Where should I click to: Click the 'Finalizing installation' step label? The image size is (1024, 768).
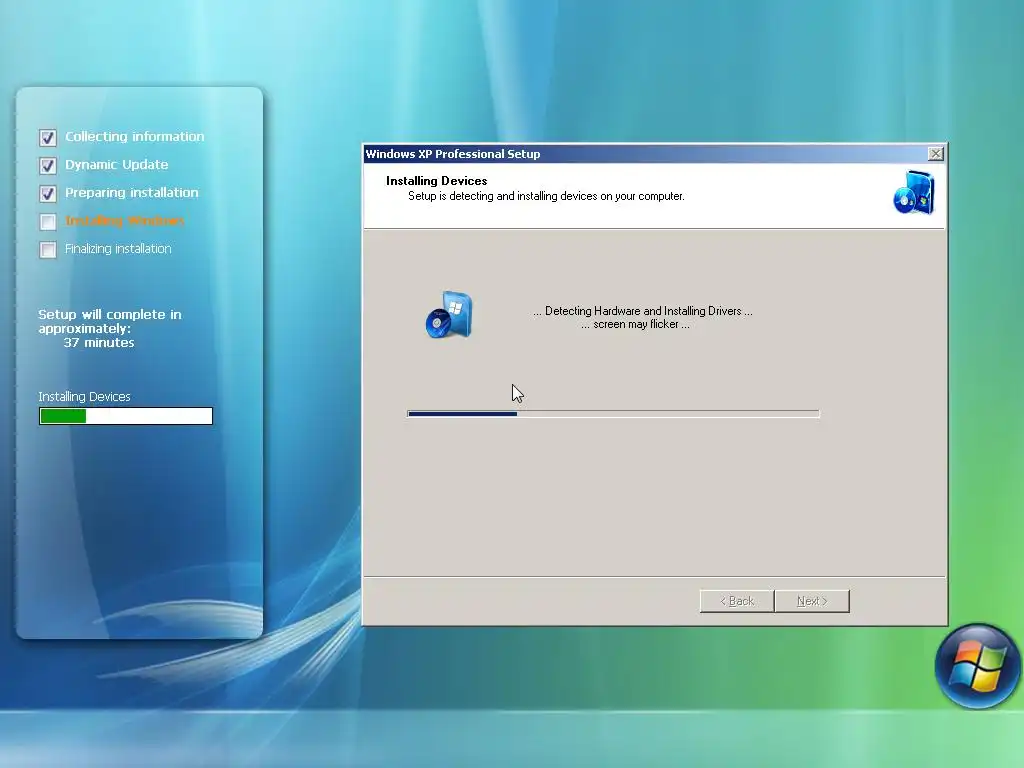pyautogui.click(x=118, y=249)
